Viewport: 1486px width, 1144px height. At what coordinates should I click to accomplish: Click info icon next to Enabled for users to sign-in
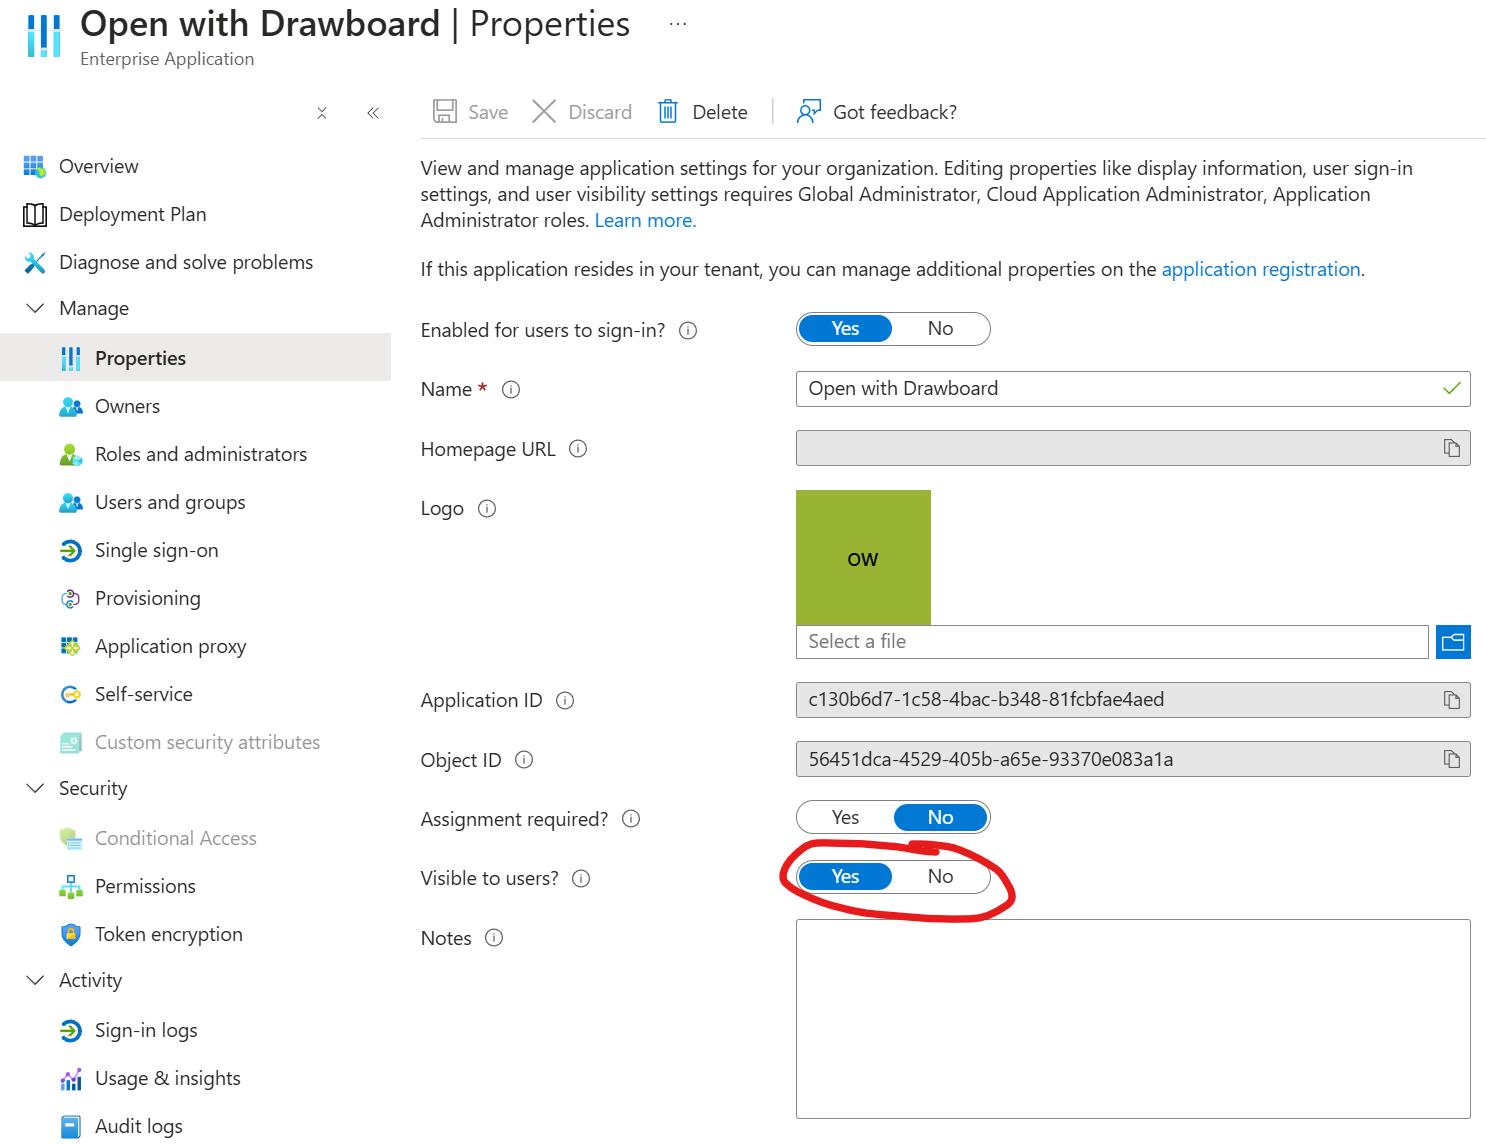coord(688,330)
